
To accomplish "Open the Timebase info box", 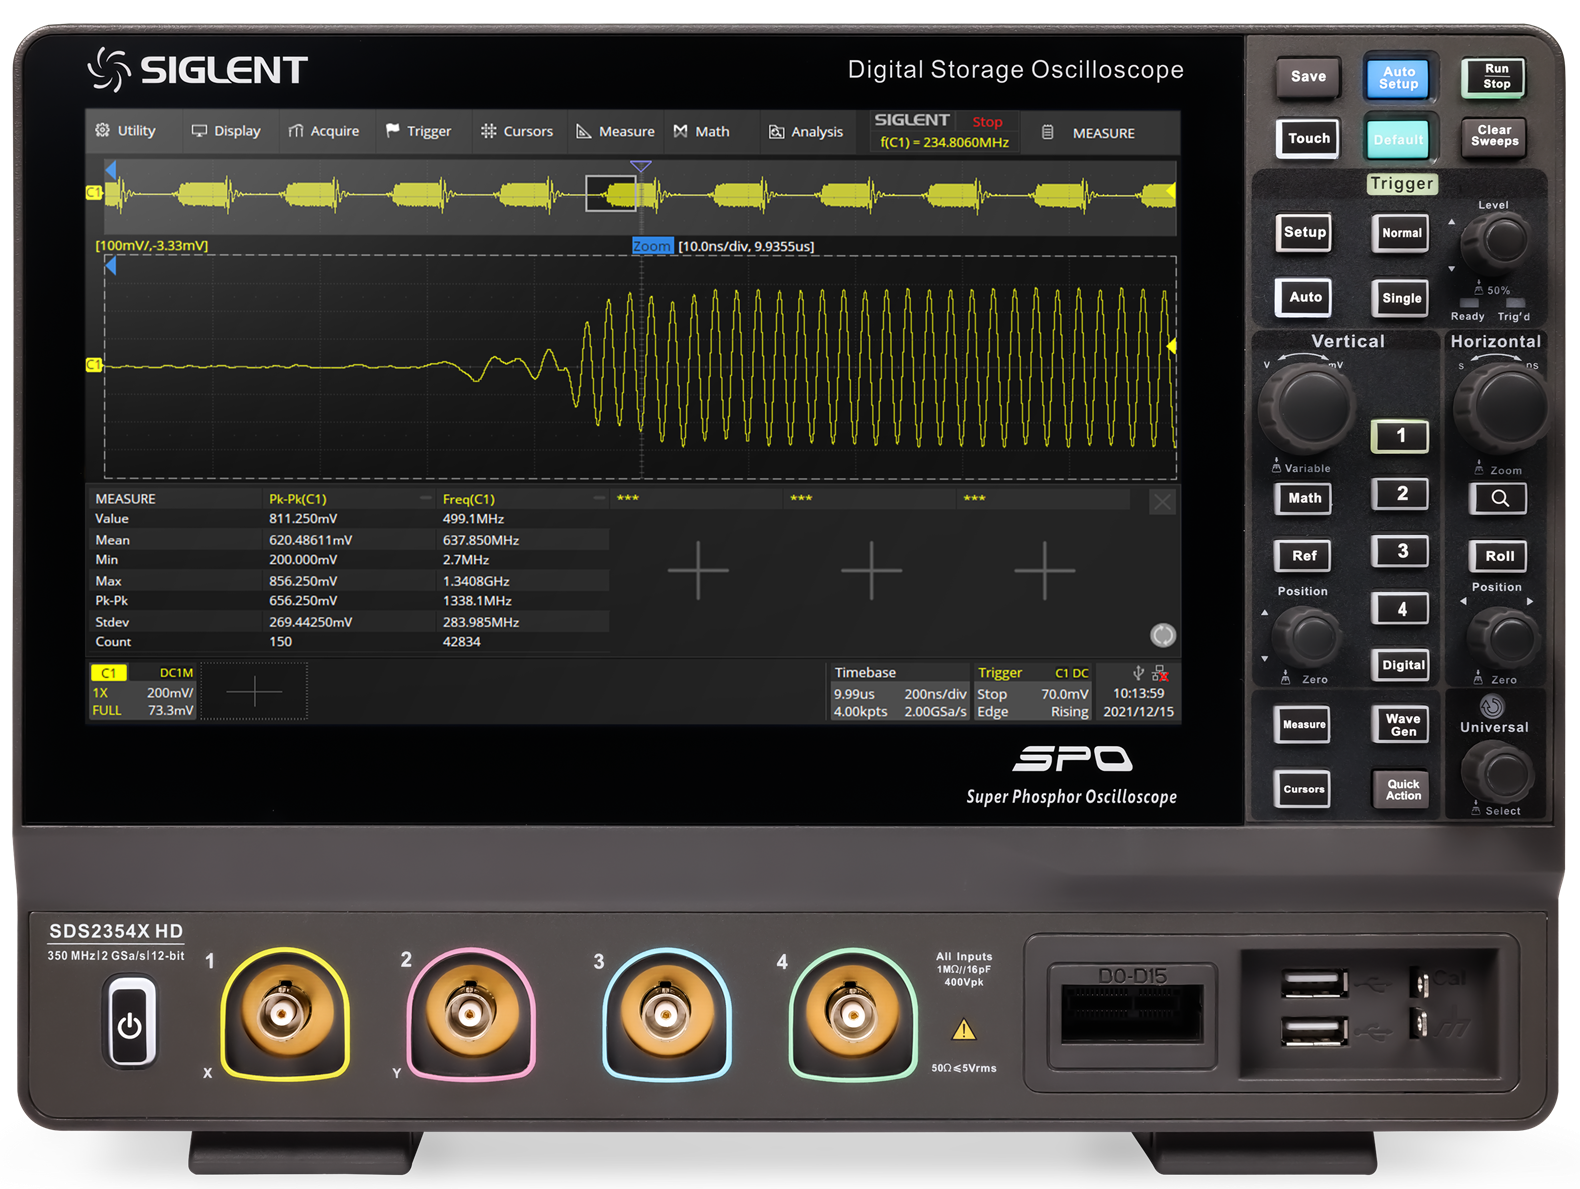I will (900, 691).
